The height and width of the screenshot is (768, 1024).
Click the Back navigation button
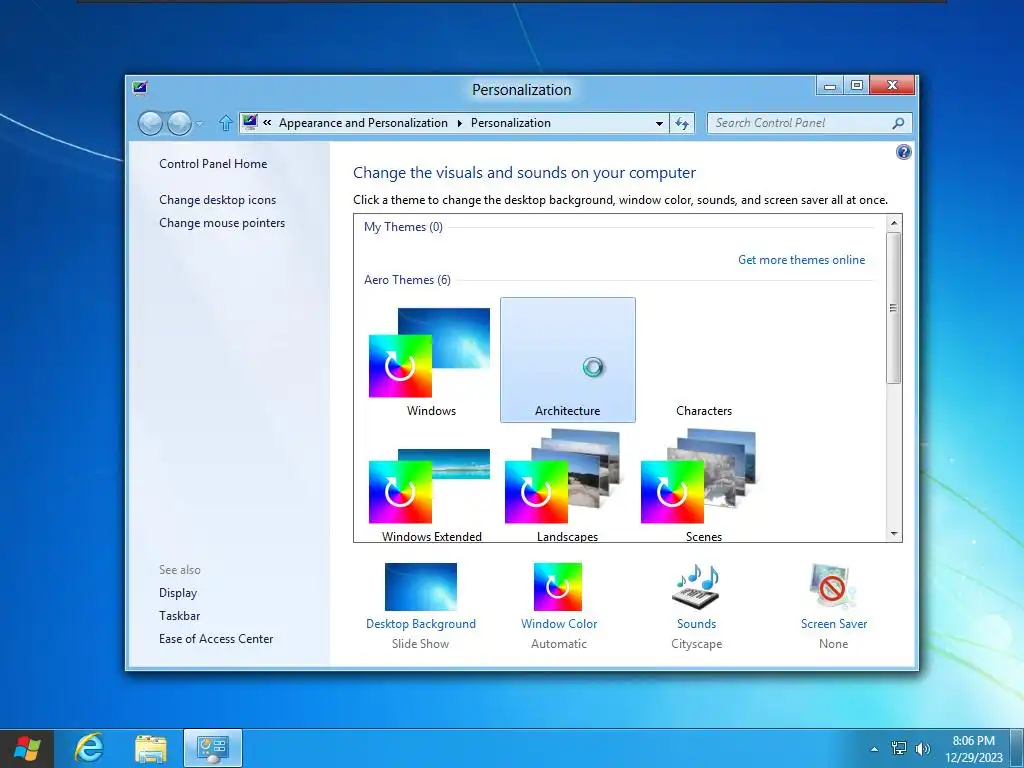tap(150, 123)
